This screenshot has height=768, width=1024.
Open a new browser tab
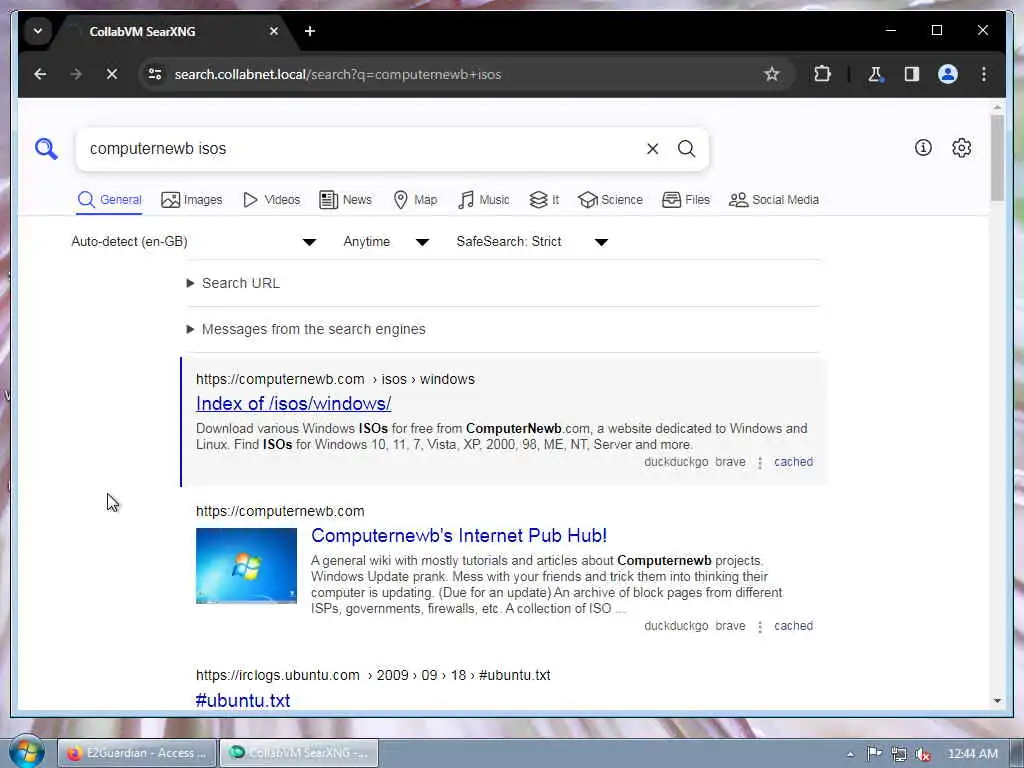[x=310, y=31]
